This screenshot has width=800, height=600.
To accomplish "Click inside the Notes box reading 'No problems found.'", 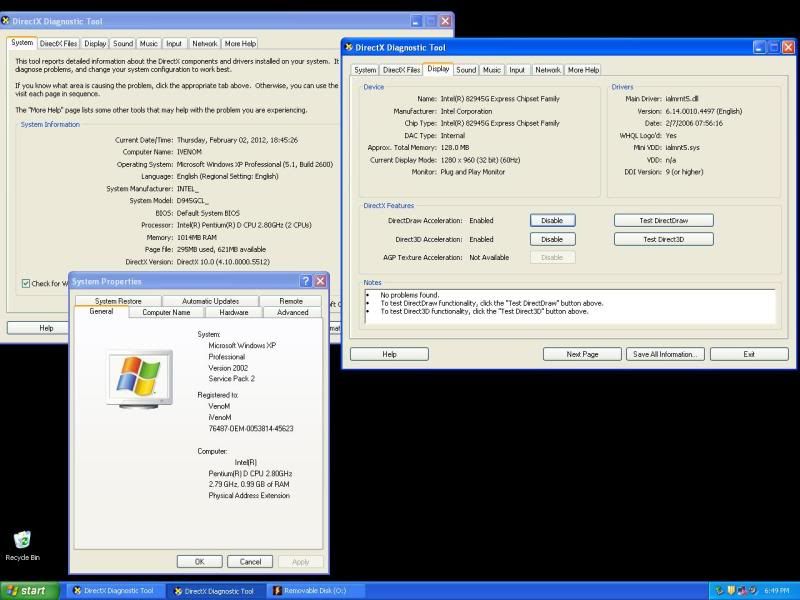I will (570, 307).
